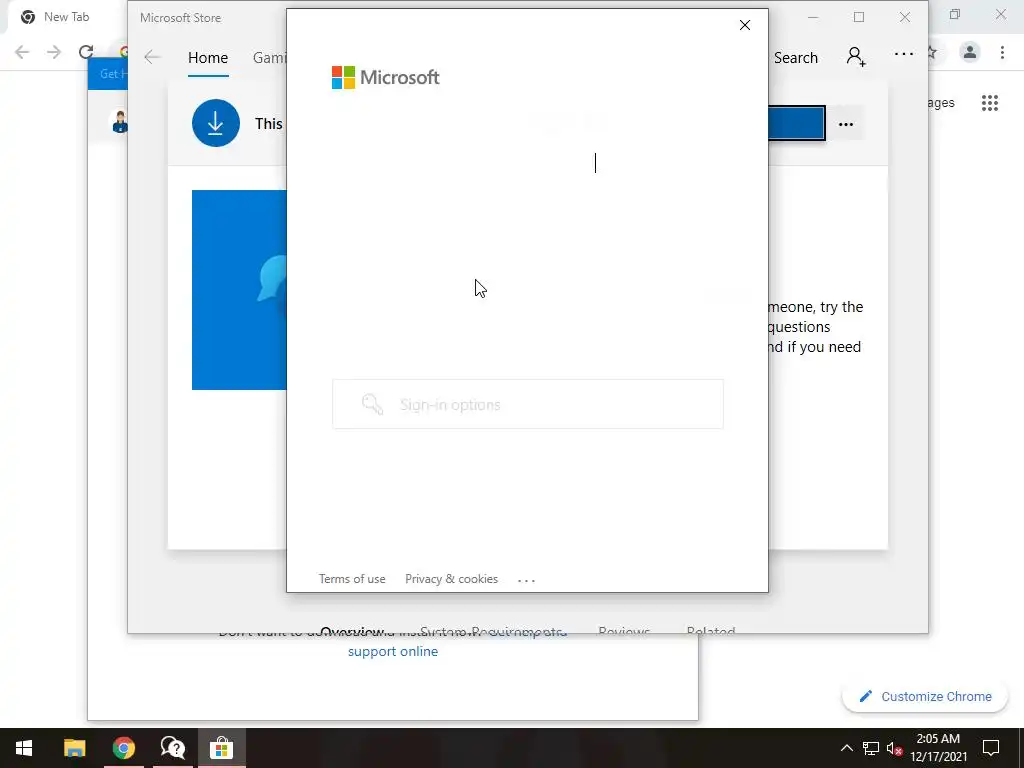Open Terms of use link
The image size is (1024, 768).
[x=352, y=579]
